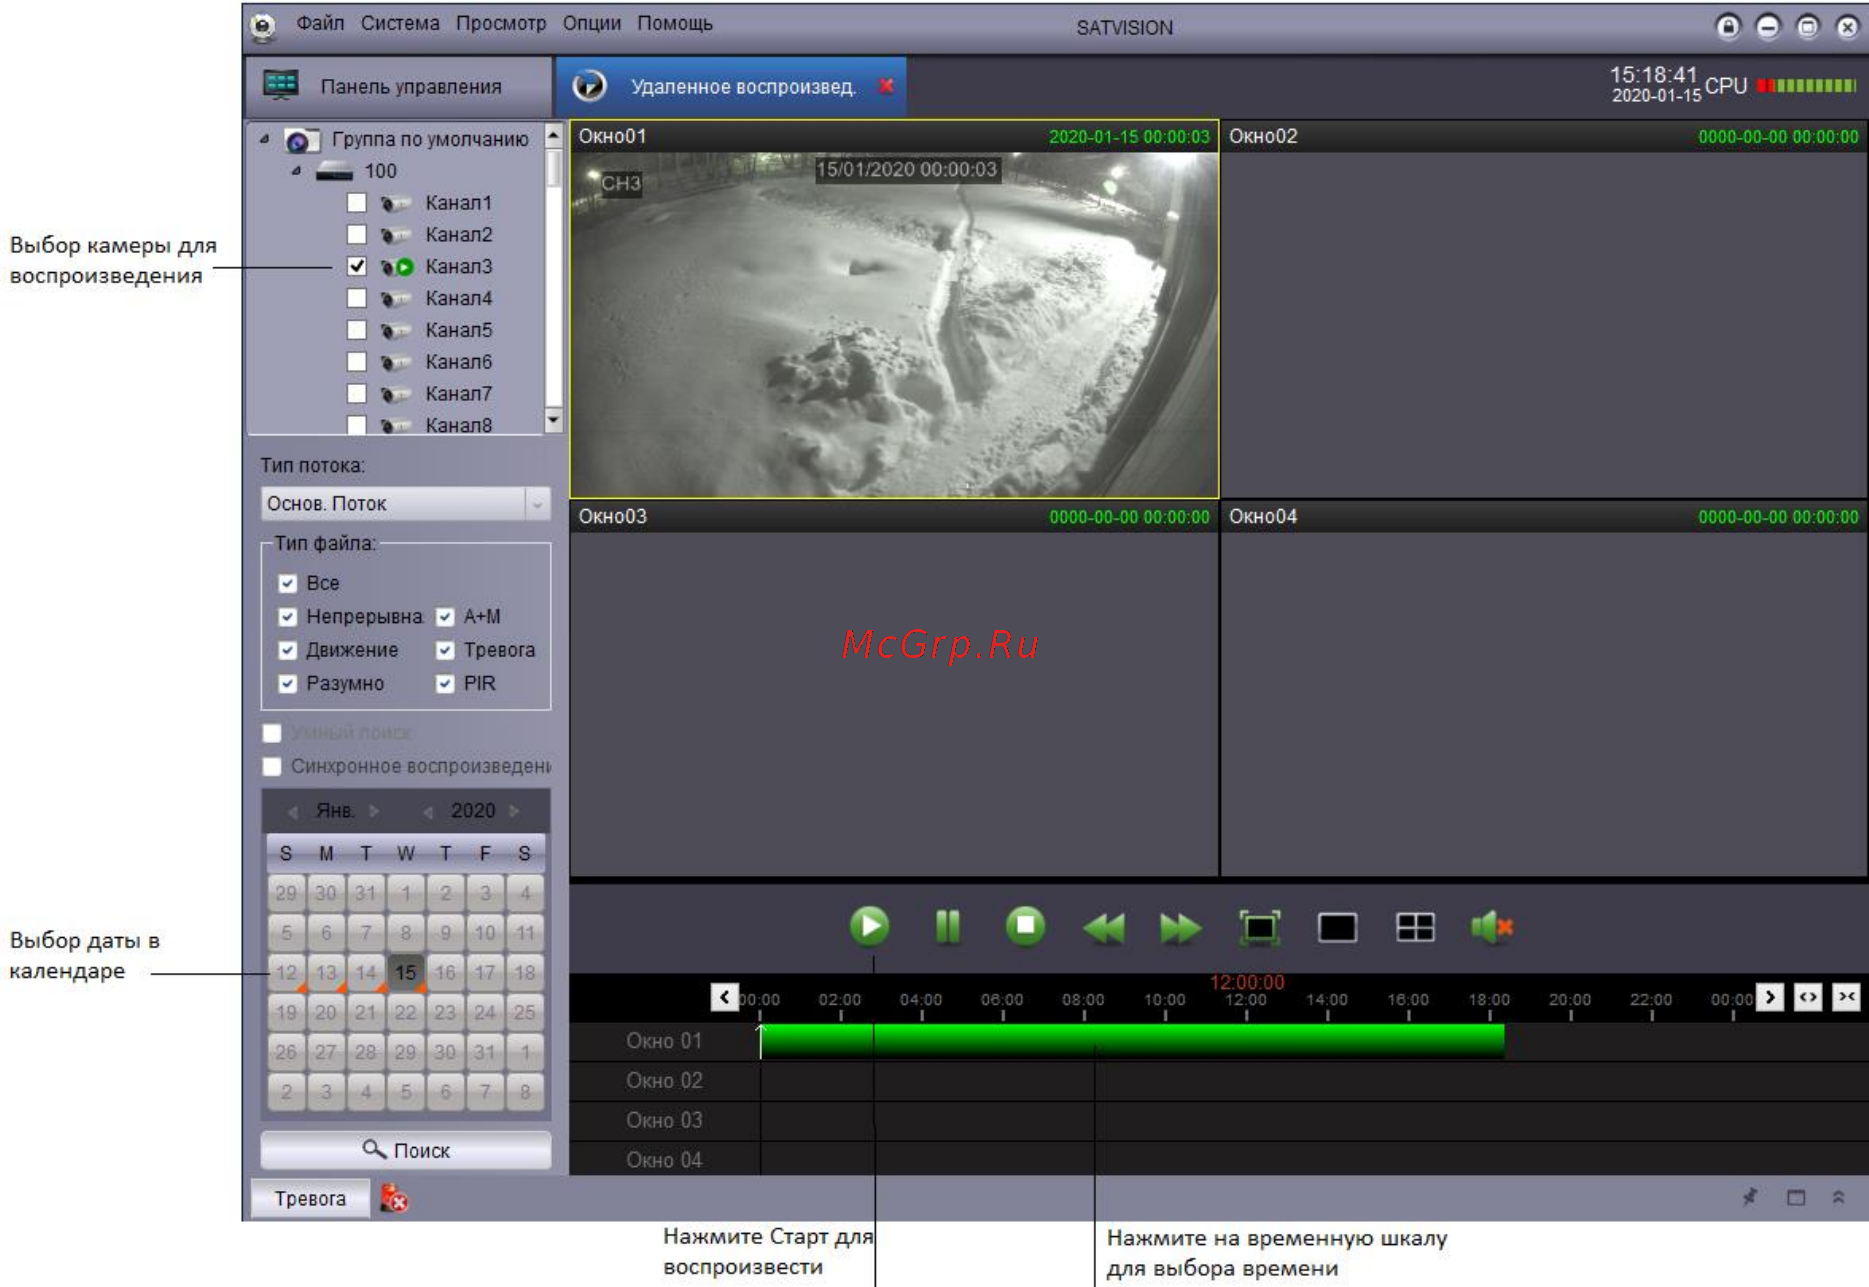Image resolution: width=1869 pixels, height=1287 pixels.
Task: Select the Окно02 playback window
Action: 1543,309
